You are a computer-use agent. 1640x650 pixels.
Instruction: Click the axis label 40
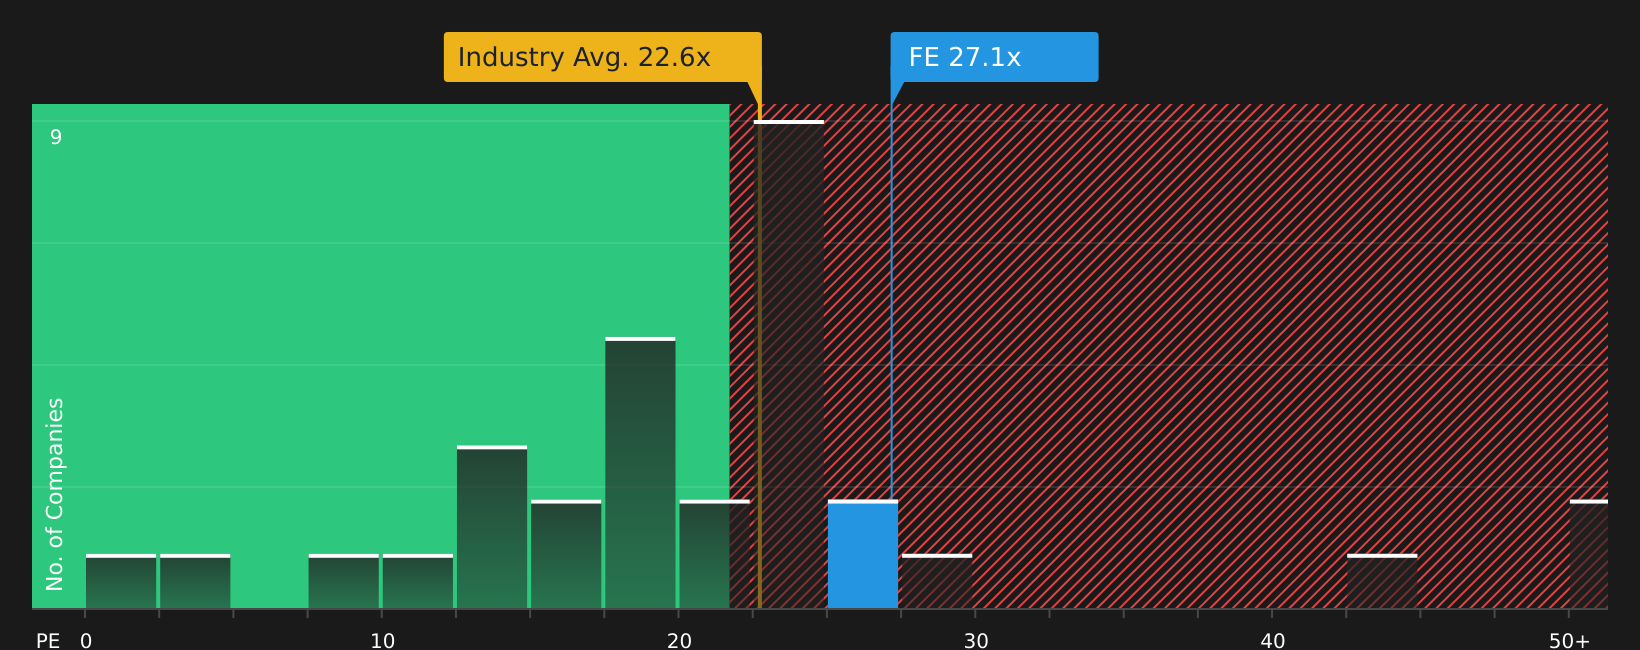1273,641
